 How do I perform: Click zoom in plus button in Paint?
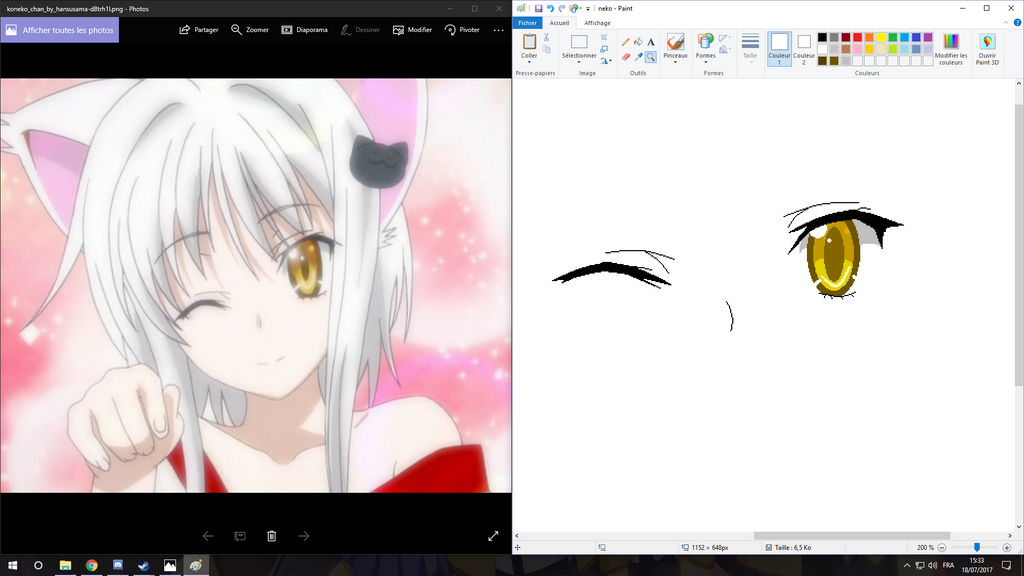tap(1006, 548)
